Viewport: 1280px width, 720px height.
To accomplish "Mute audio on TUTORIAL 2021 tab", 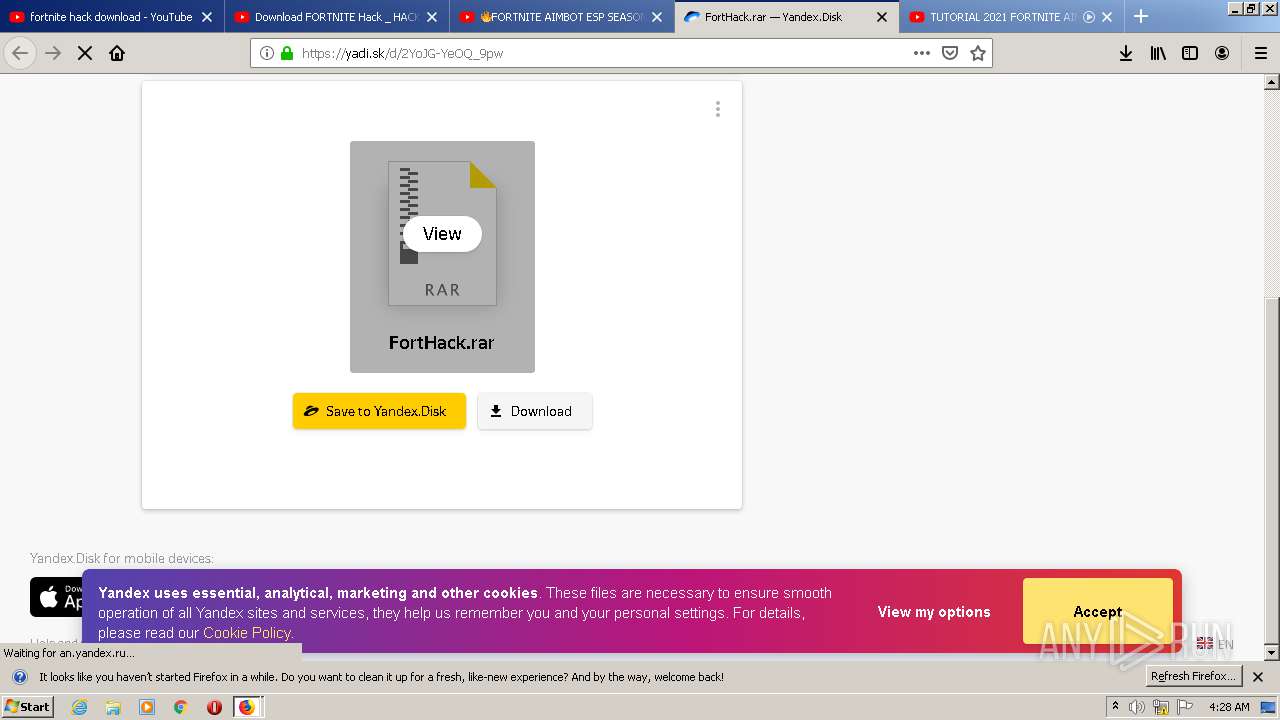I will [x=1089, y=17].
